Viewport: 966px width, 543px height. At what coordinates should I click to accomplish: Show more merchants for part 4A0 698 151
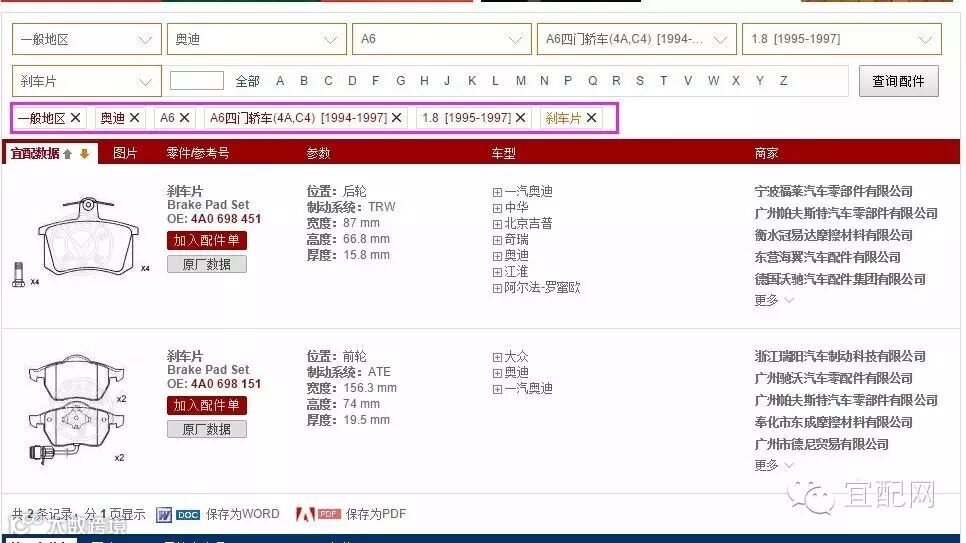pos(773,465)
